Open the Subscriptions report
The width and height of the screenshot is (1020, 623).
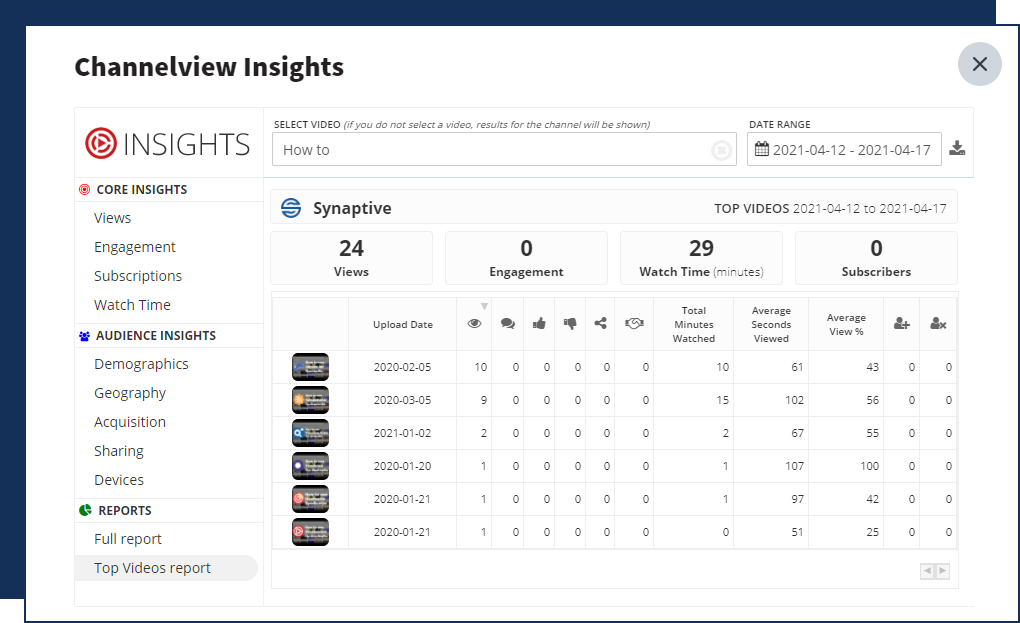(x=138, y=276)
